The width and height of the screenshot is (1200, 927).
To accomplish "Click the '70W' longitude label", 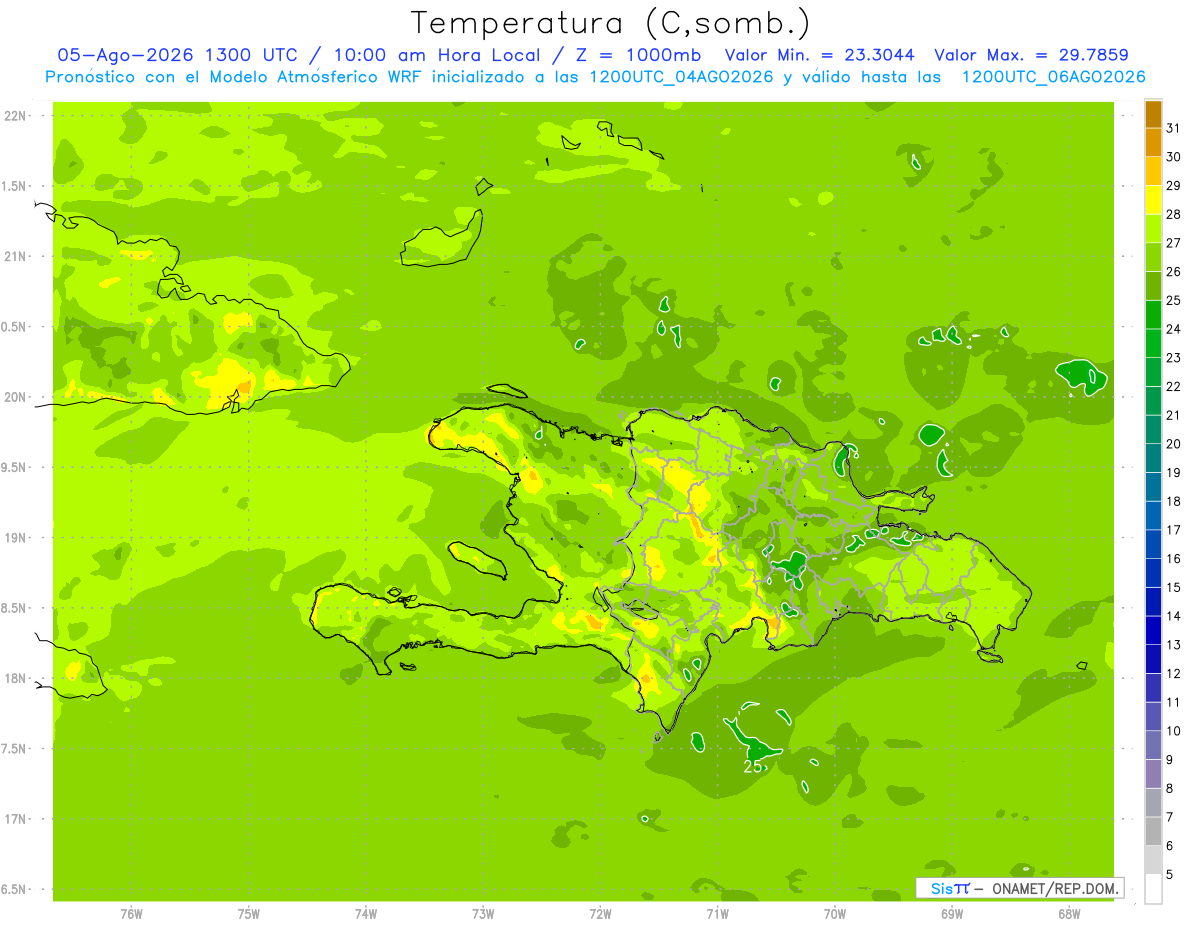I will coord(835,914).
